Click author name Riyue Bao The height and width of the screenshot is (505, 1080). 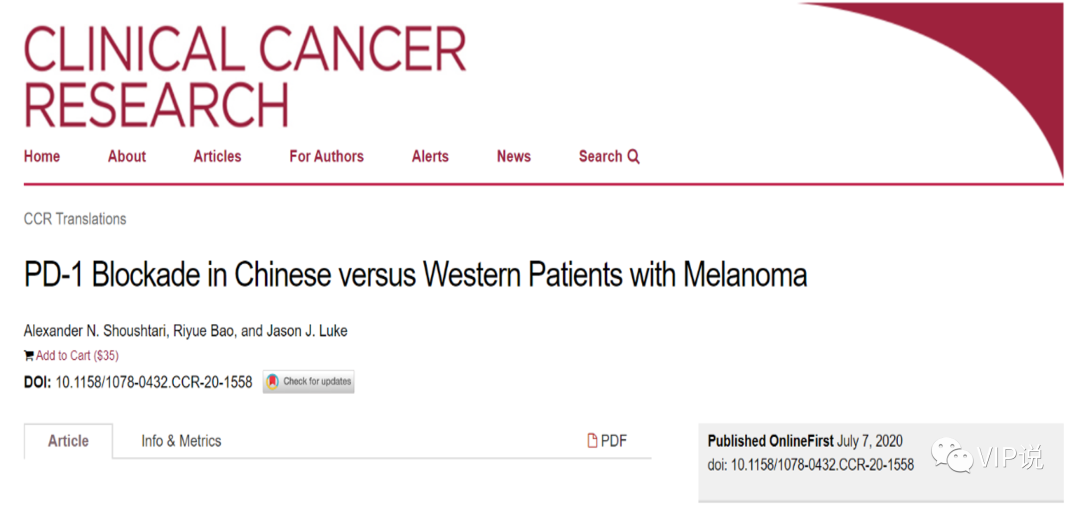click(204, 331)
